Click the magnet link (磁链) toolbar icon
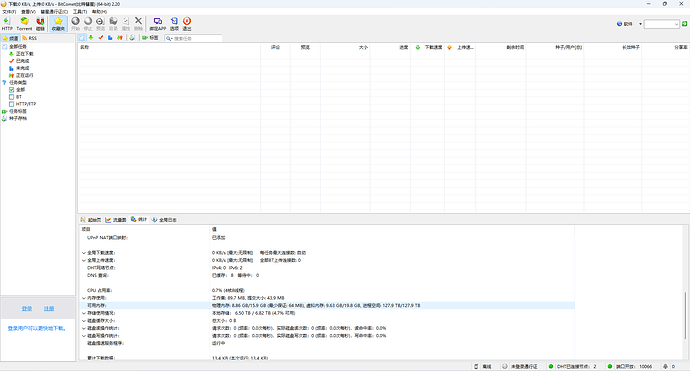Image resolution: width=690 pixels, height=371 pixels. (x=40, y=24)
